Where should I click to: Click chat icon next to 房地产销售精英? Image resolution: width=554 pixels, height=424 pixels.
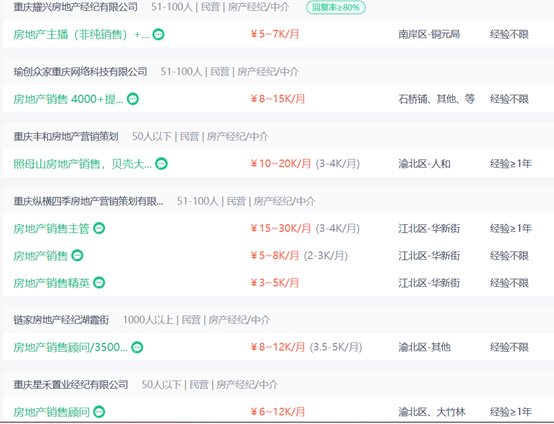pos(99,283)
